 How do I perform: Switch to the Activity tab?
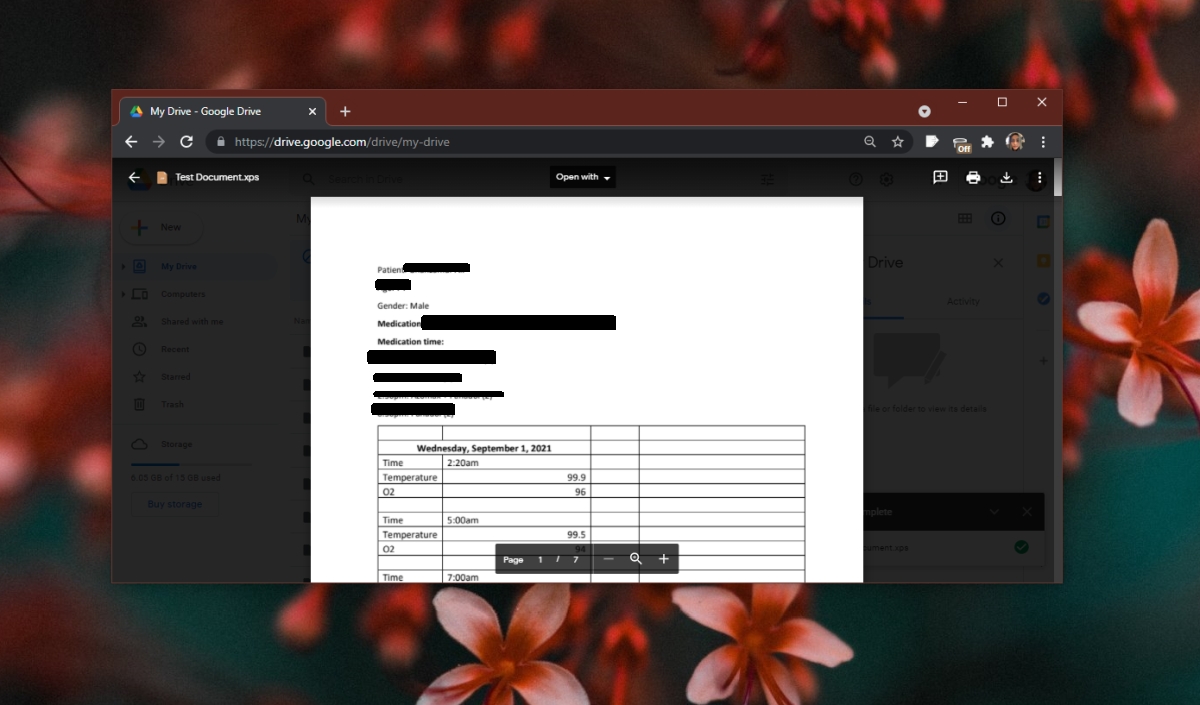pyautogui.click(x=963, y=301)
